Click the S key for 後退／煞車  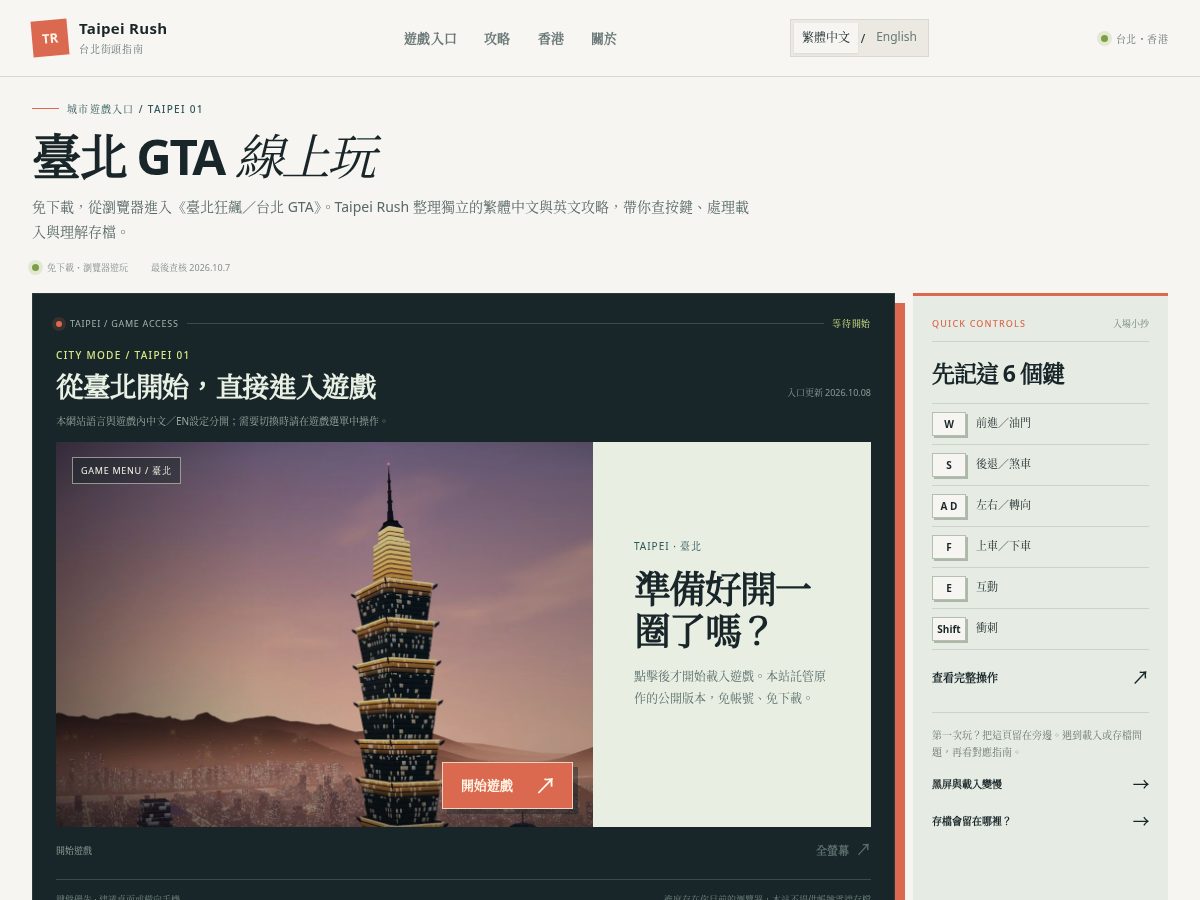point(949,465)
